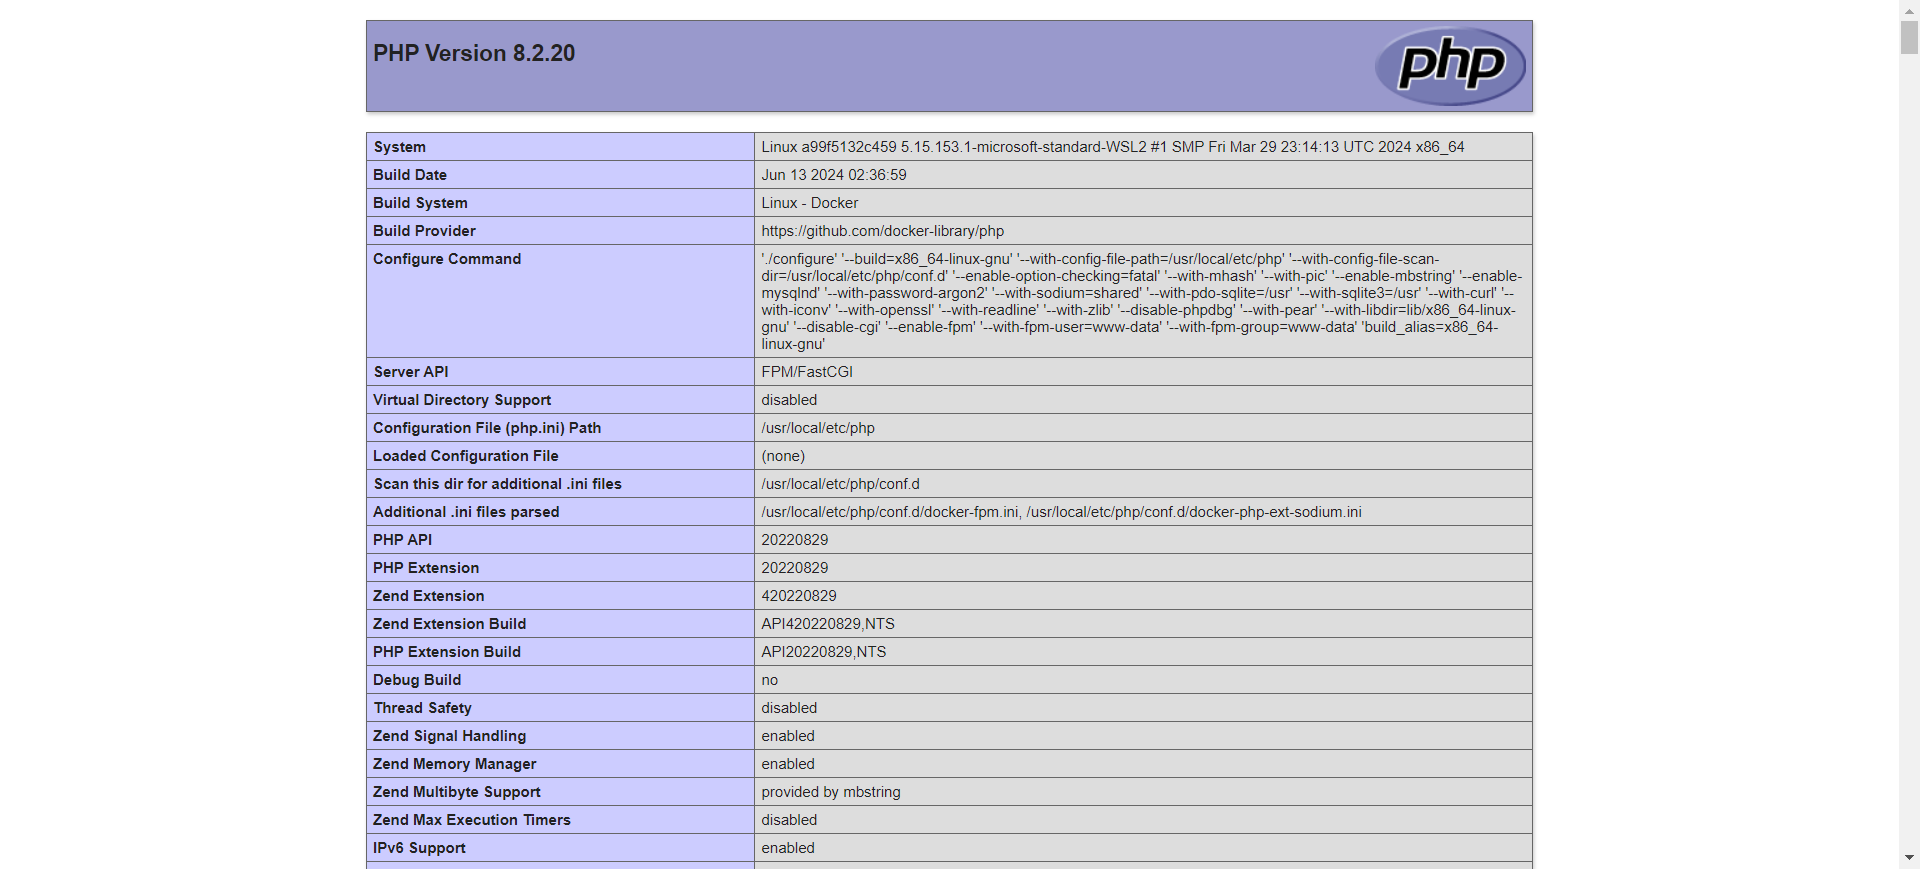The width and height of the screenshot is (1920, 869).
Task: Click the Build System label
Action: click(420, 203)
